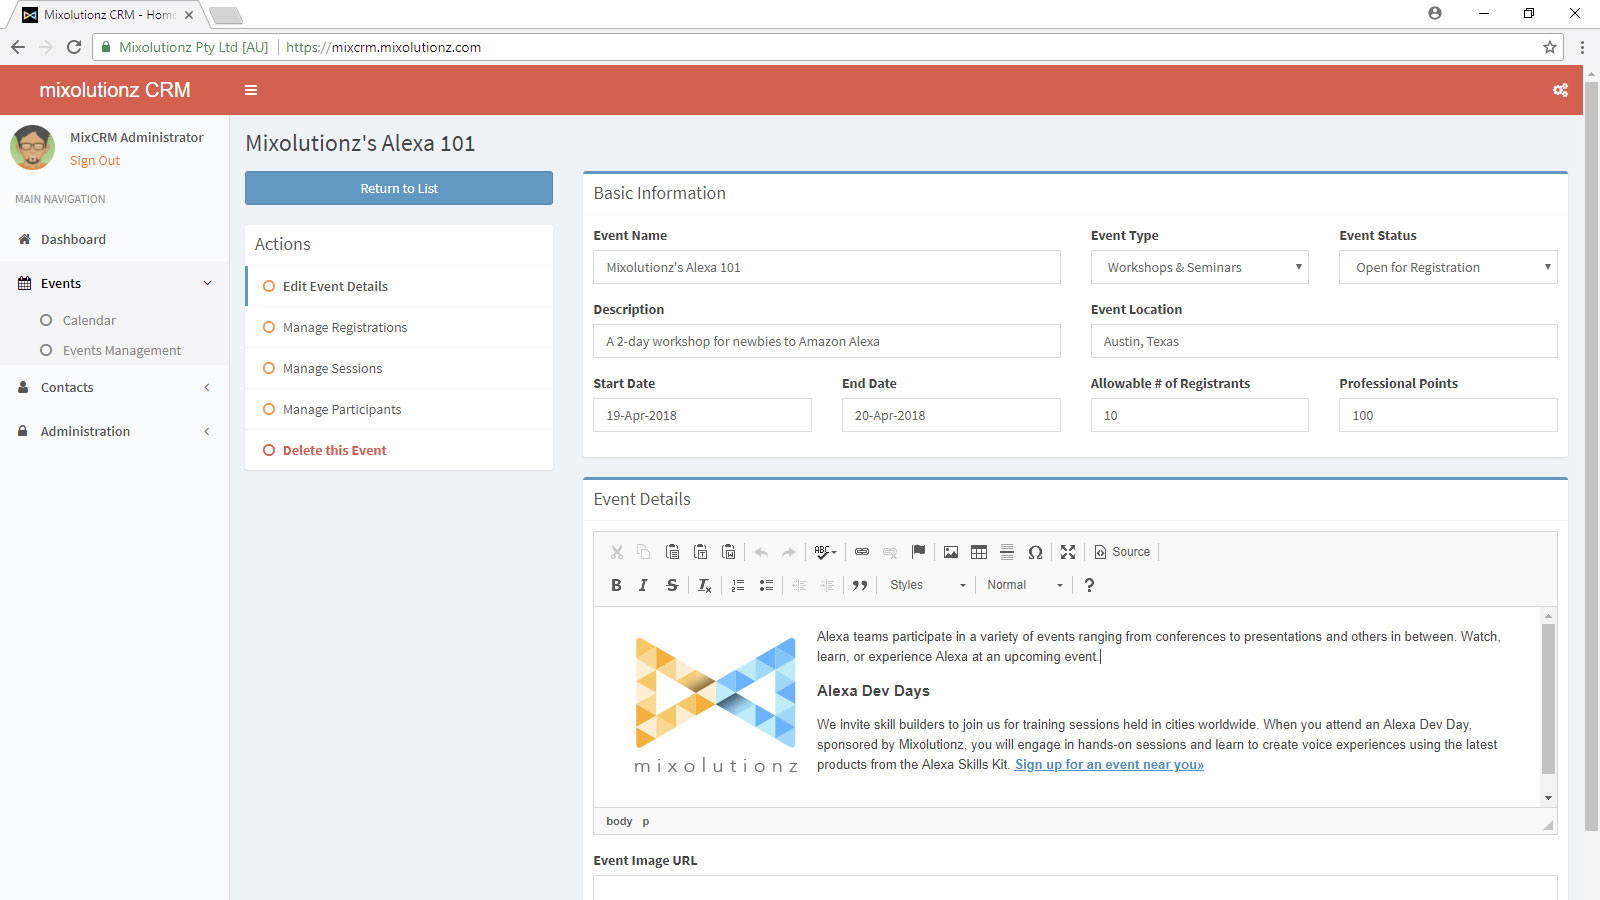This screenshot has height=900, width=1600.
Task: Click the Allowable # of Registrants field
Action: 1199,415
